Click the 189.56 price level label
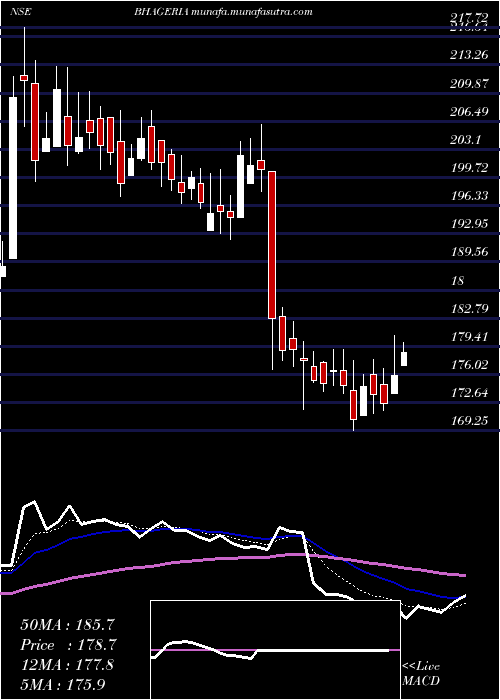The height and width of the screenshot is (700, 500). coord(469,252)
